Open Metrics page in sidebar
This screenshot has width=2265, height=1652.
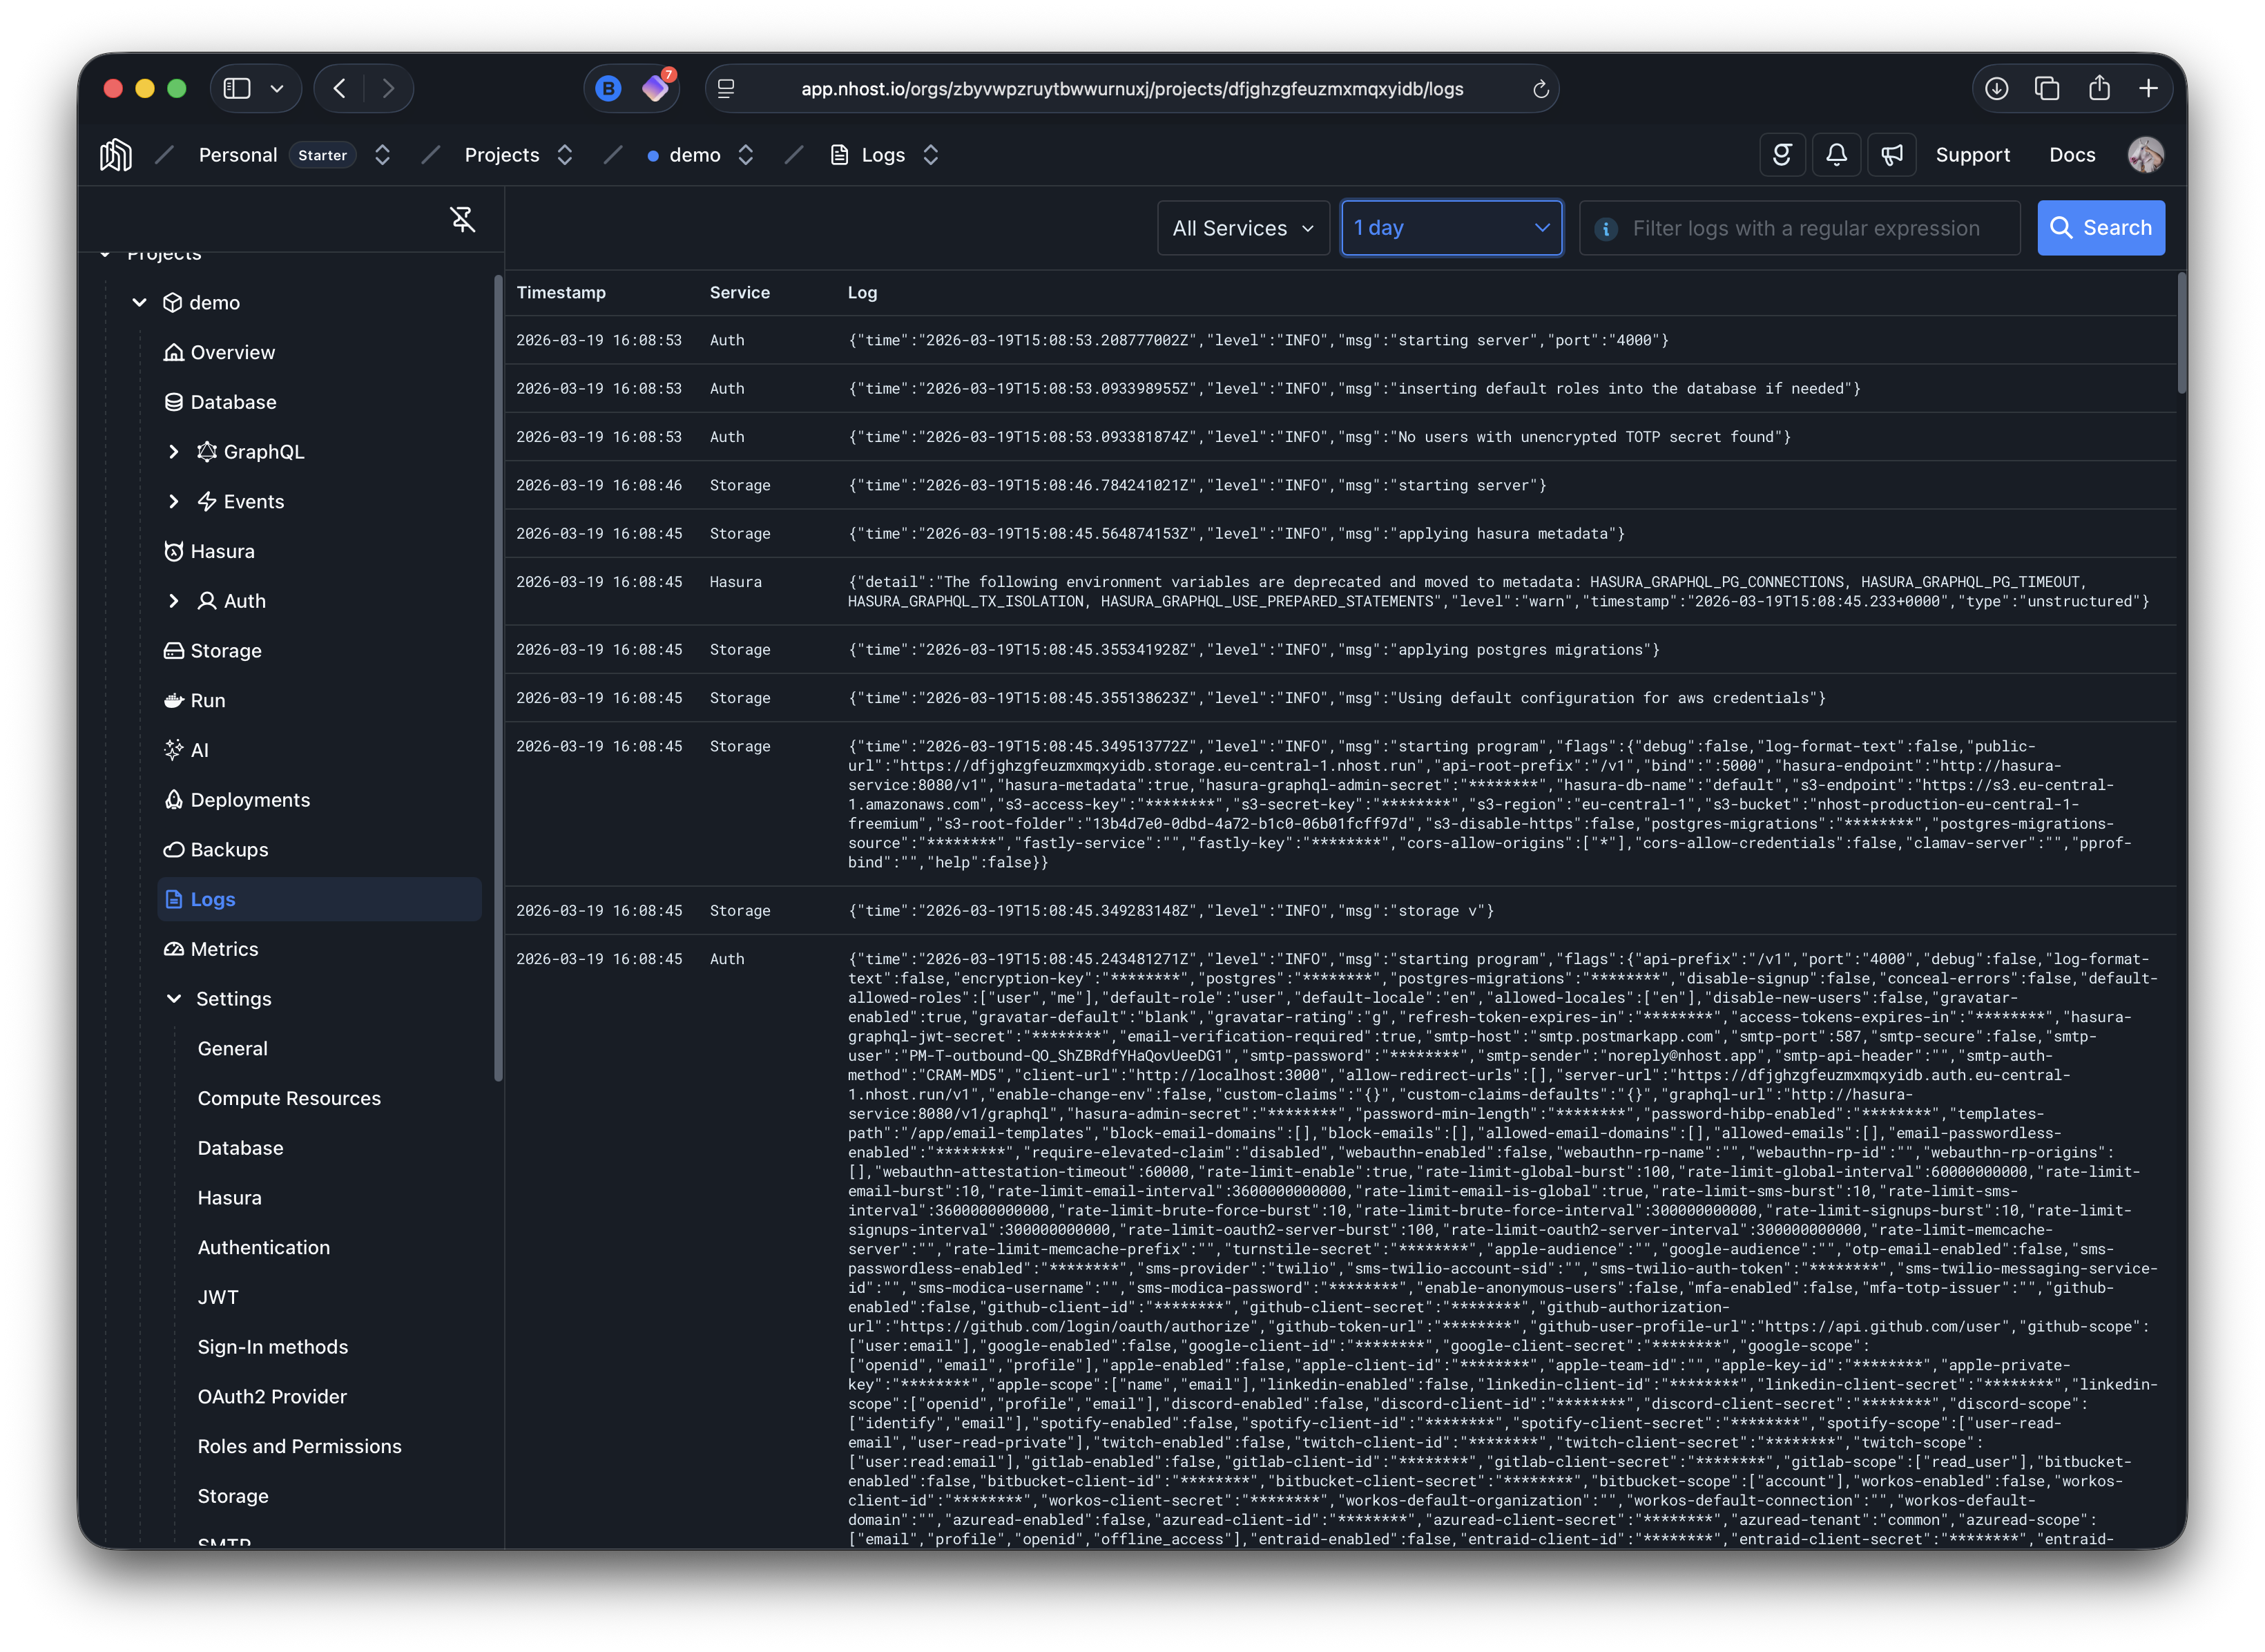pos(224,949)
